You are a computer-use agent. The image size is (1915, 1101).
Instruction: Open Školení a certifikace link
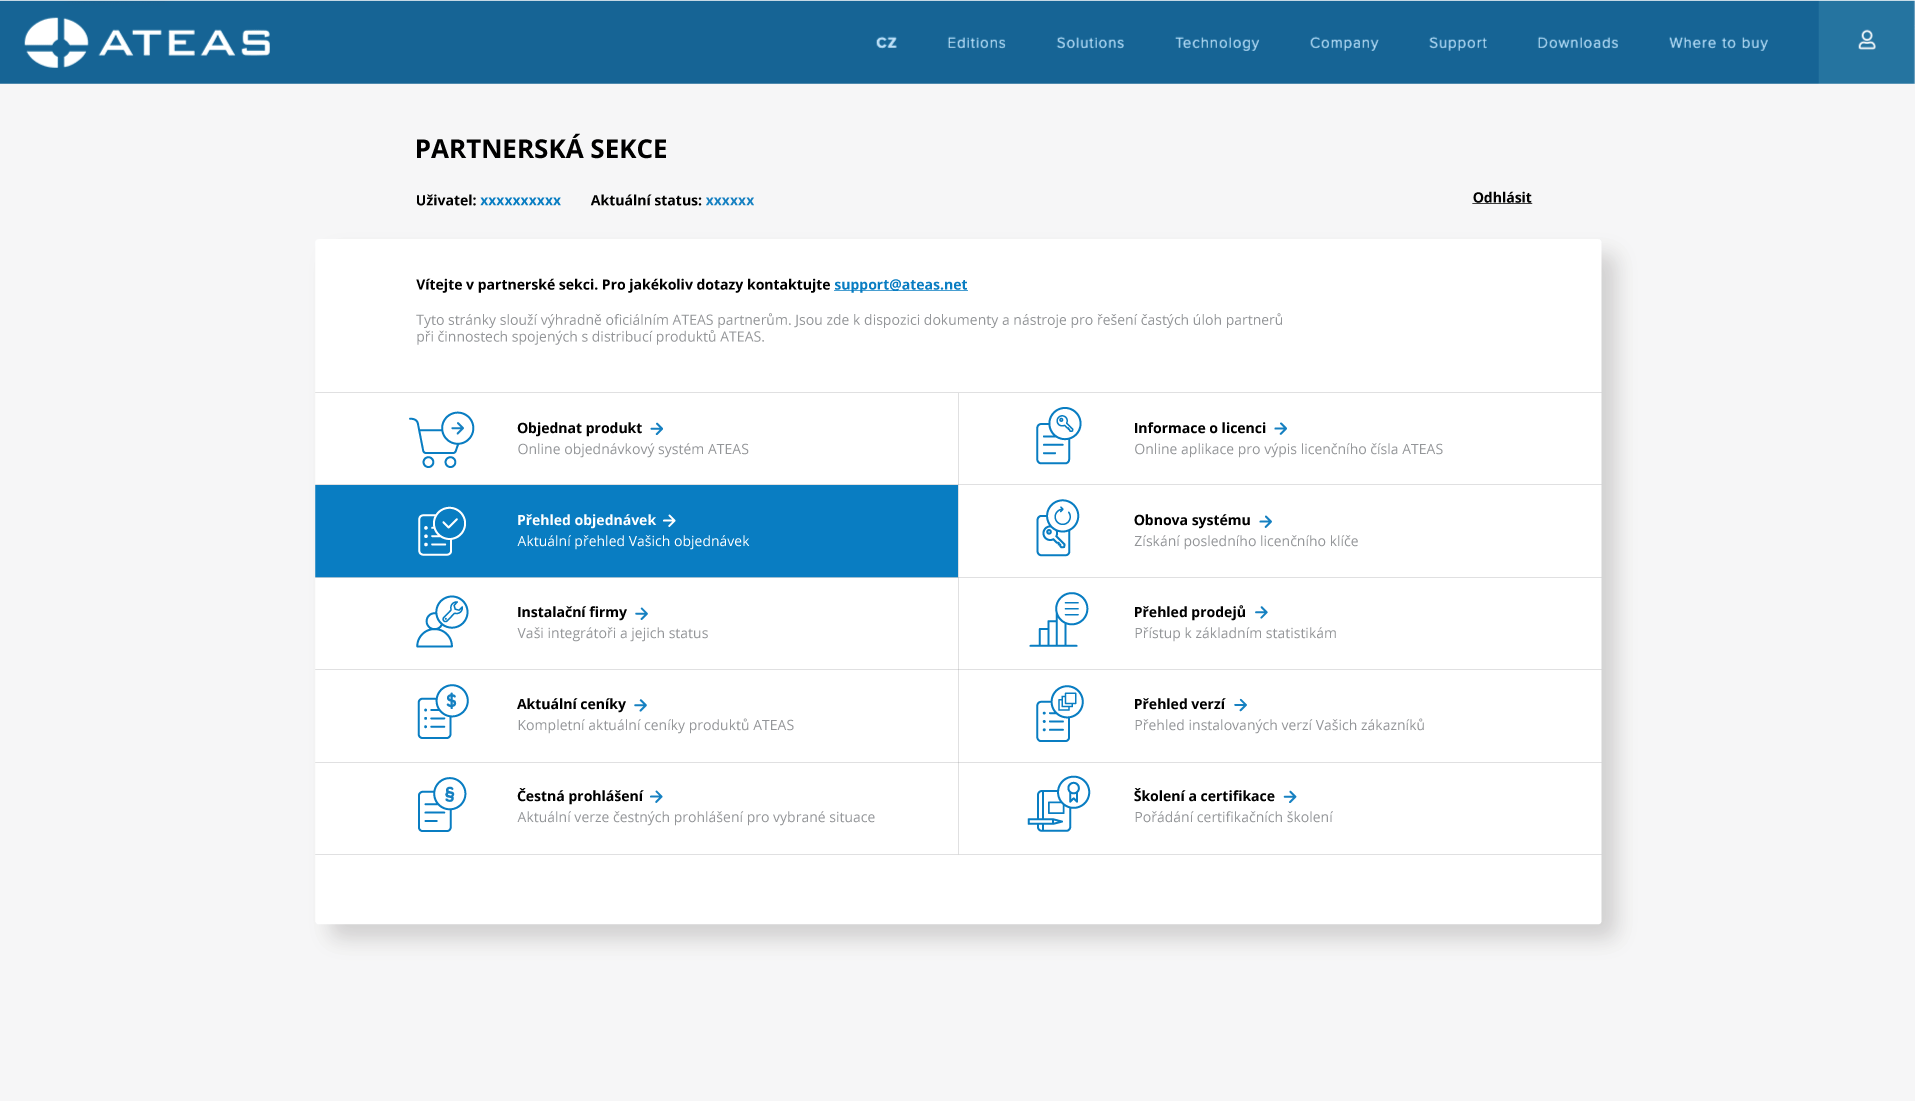click(x=1204, y=796)
